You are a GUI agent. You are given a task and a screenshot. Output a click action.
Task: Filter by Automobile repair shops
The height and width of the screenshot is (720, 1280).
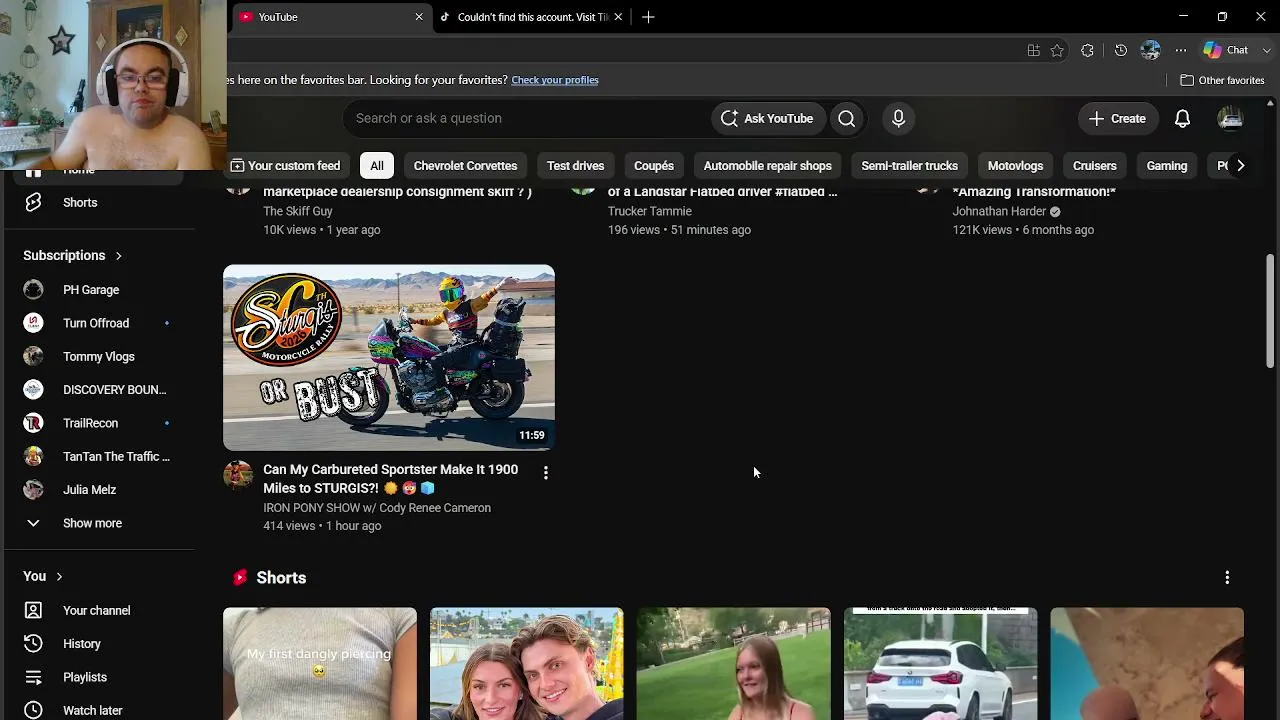[x=767, y=166]
